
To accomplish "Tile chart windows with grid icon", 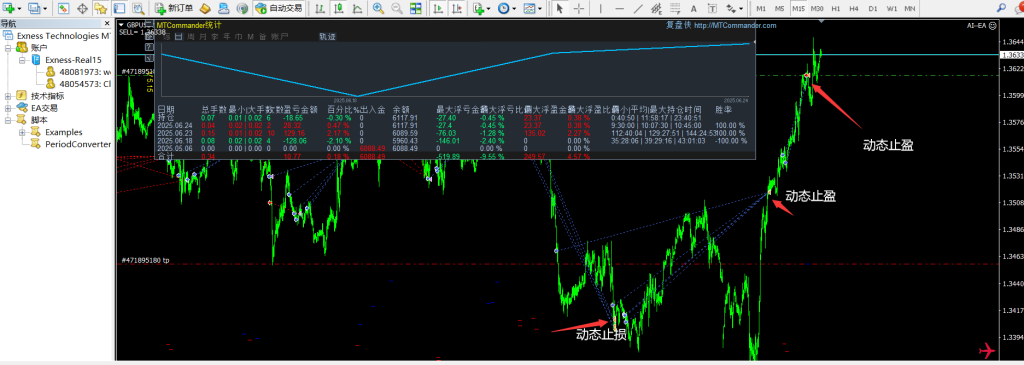I will pyautogui.click(x=415, y=8).
